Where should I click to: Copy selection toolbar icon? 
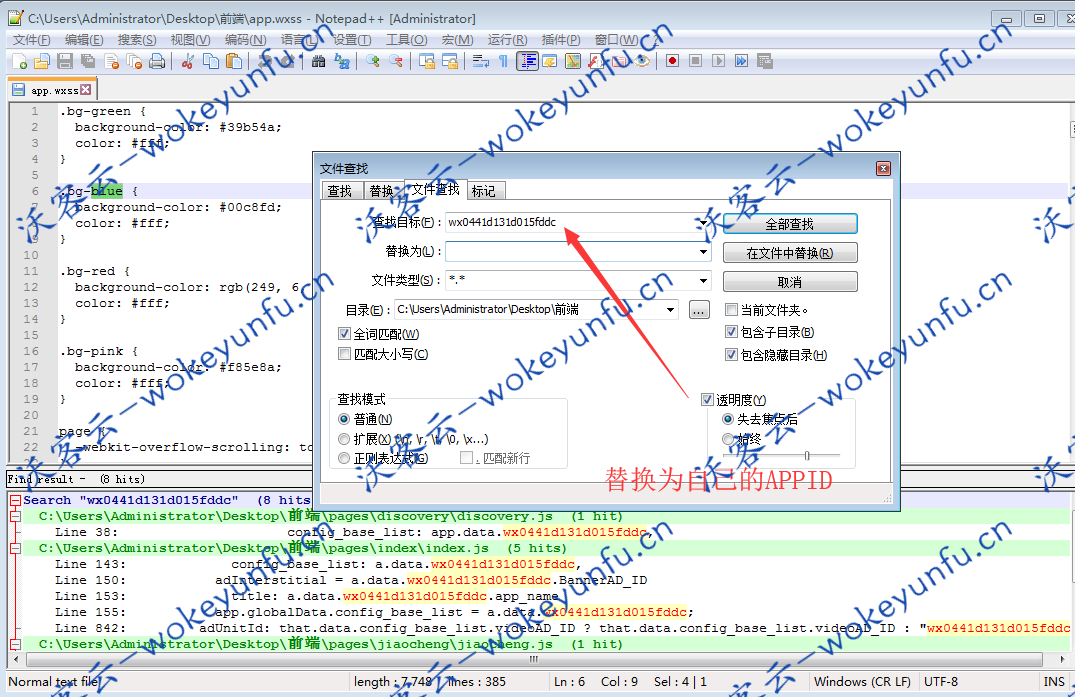[210, 62]
